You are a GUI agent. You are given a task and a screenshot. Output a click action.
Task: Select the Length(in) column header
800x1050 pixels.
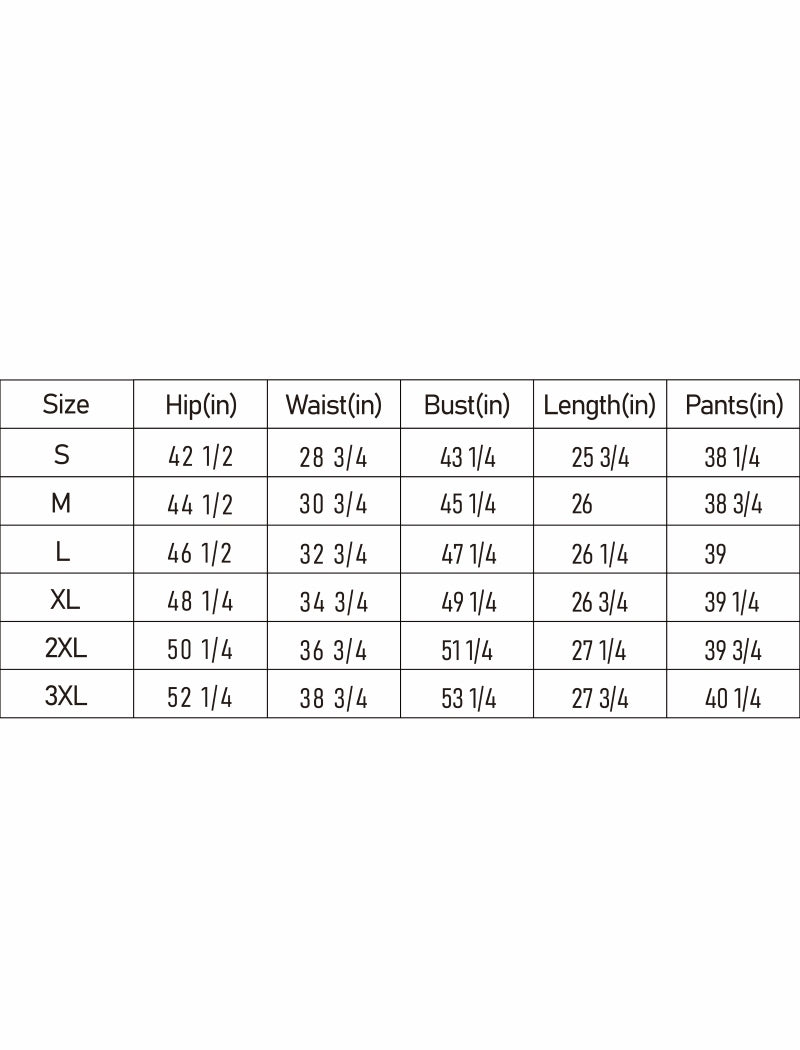600,405
